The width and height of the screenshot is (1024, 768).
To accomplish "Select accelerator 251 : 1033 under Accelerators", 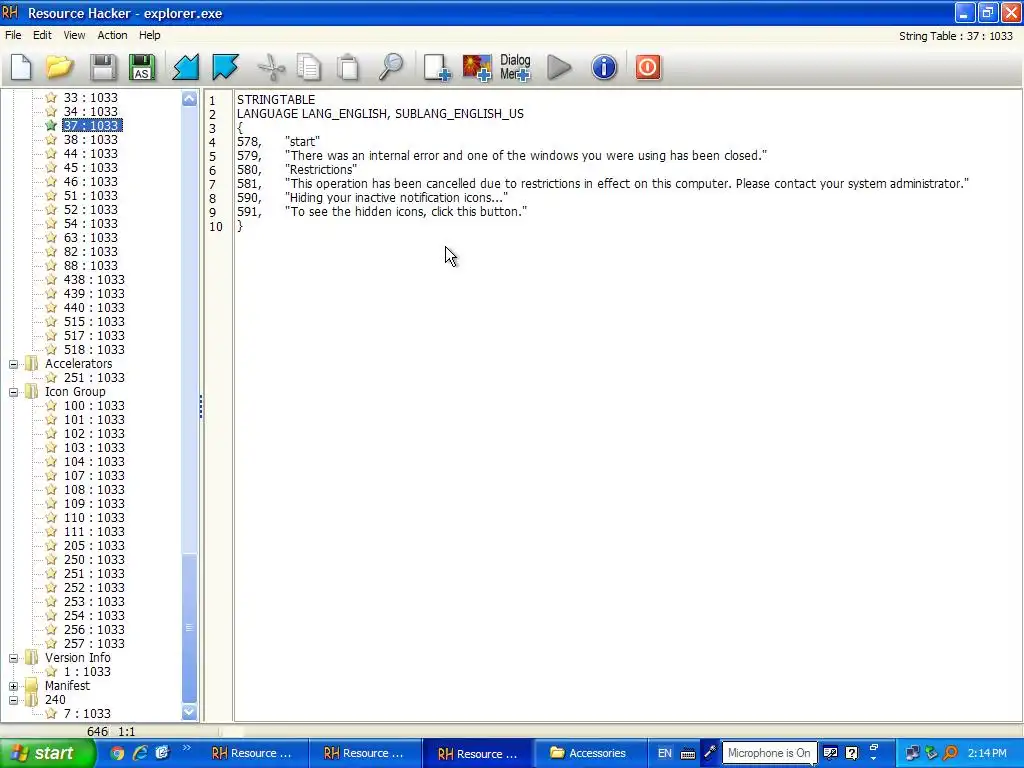I will pos(94,377).
